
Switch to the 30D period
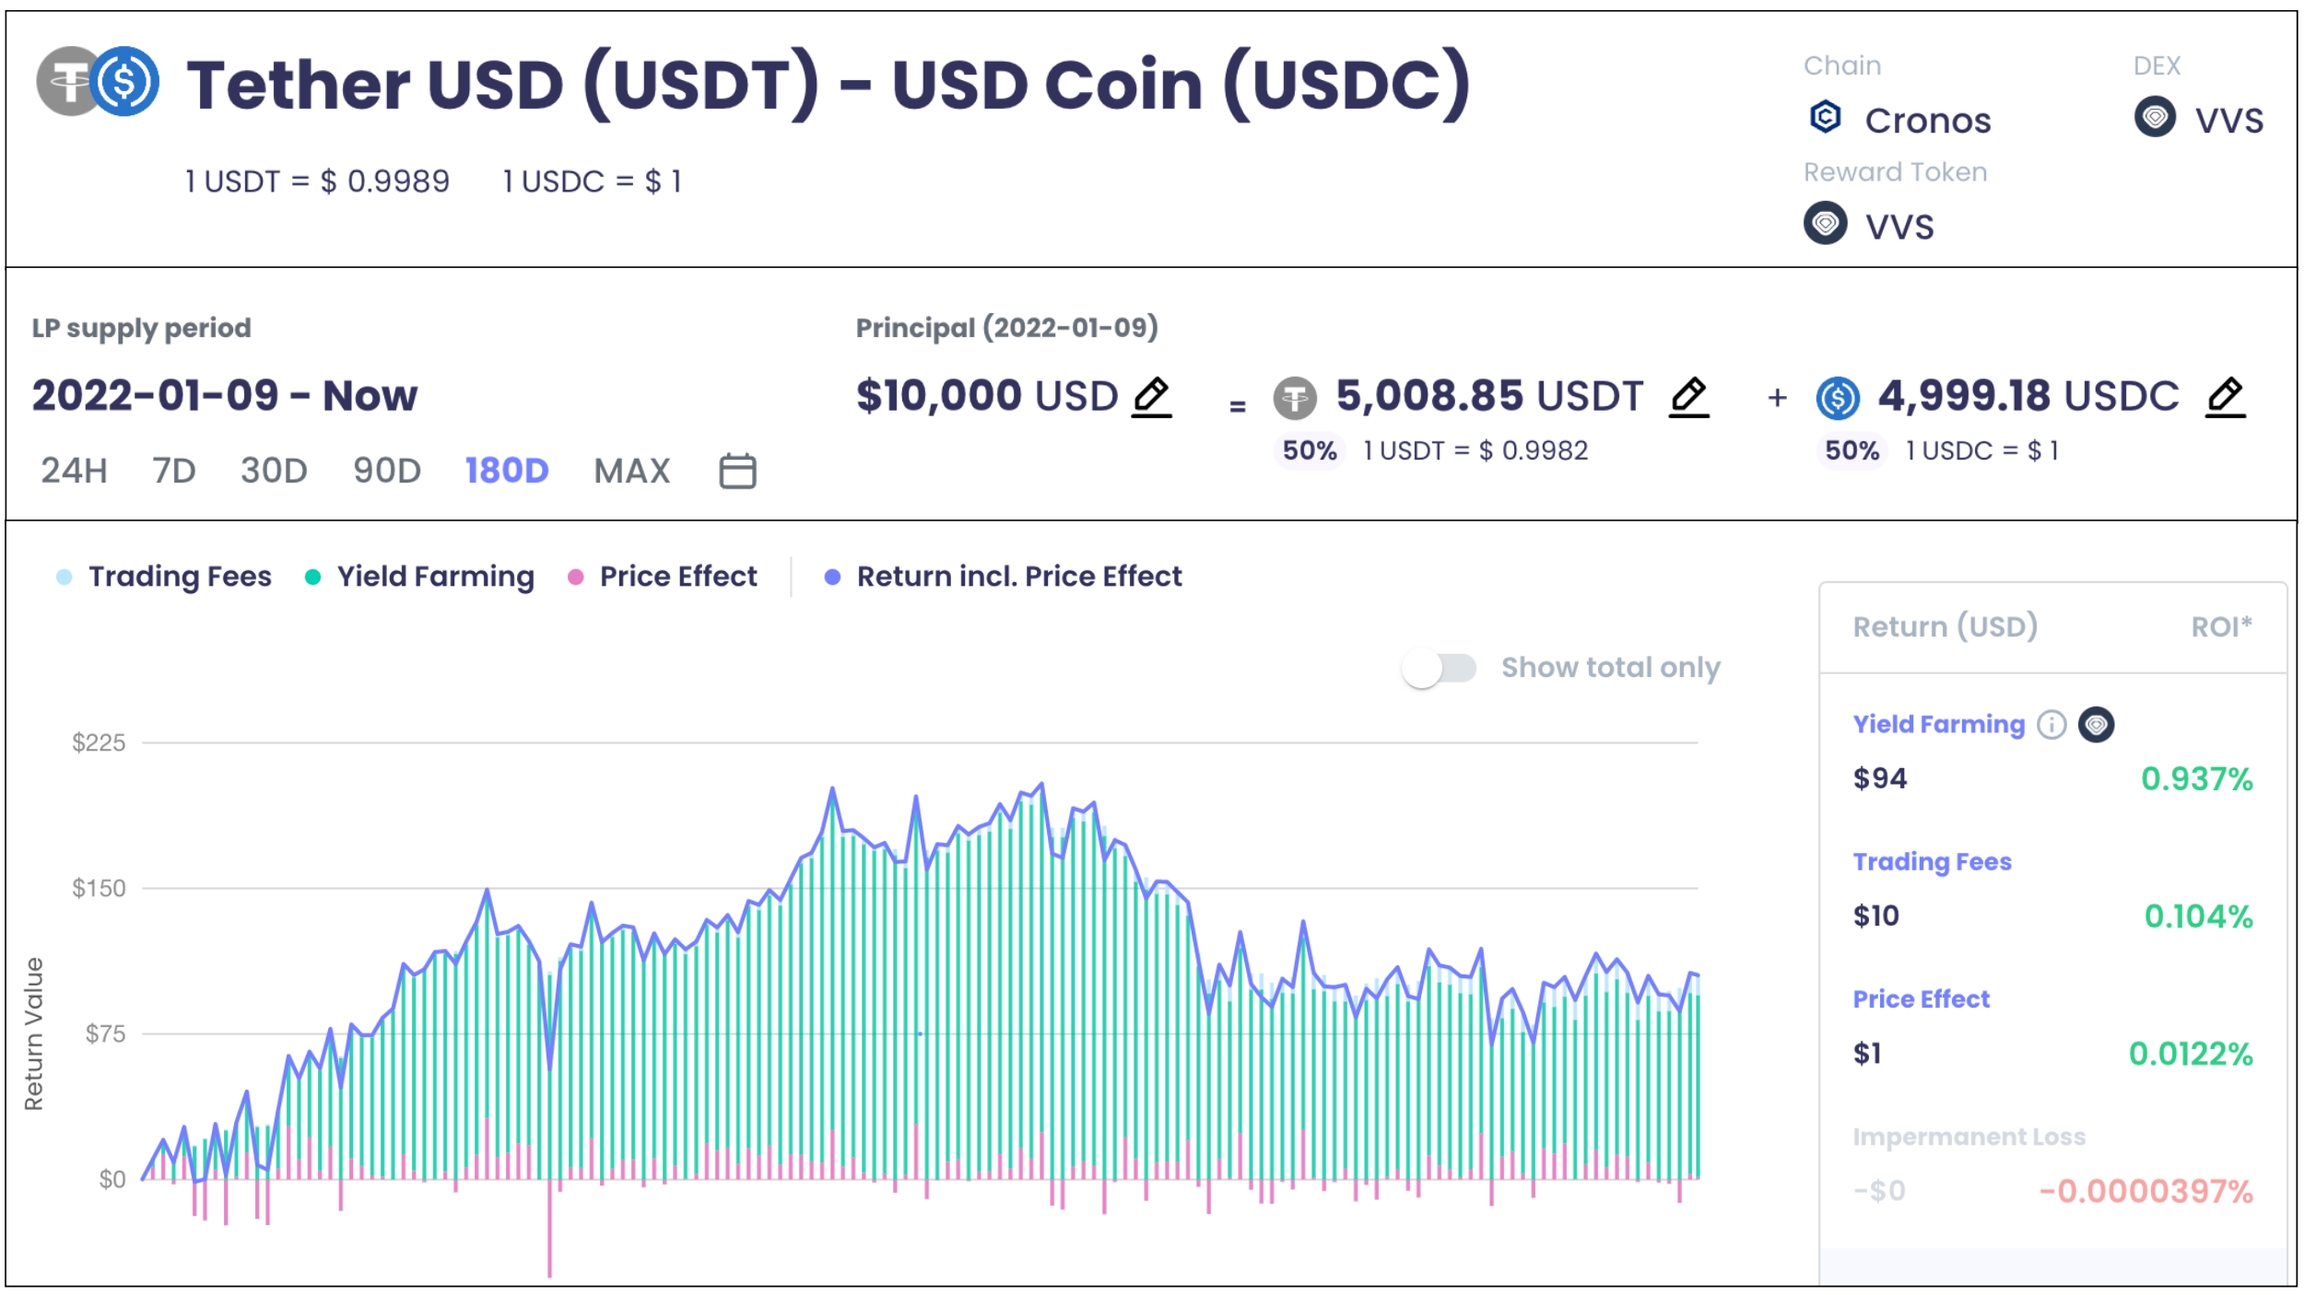pos(274,470)
